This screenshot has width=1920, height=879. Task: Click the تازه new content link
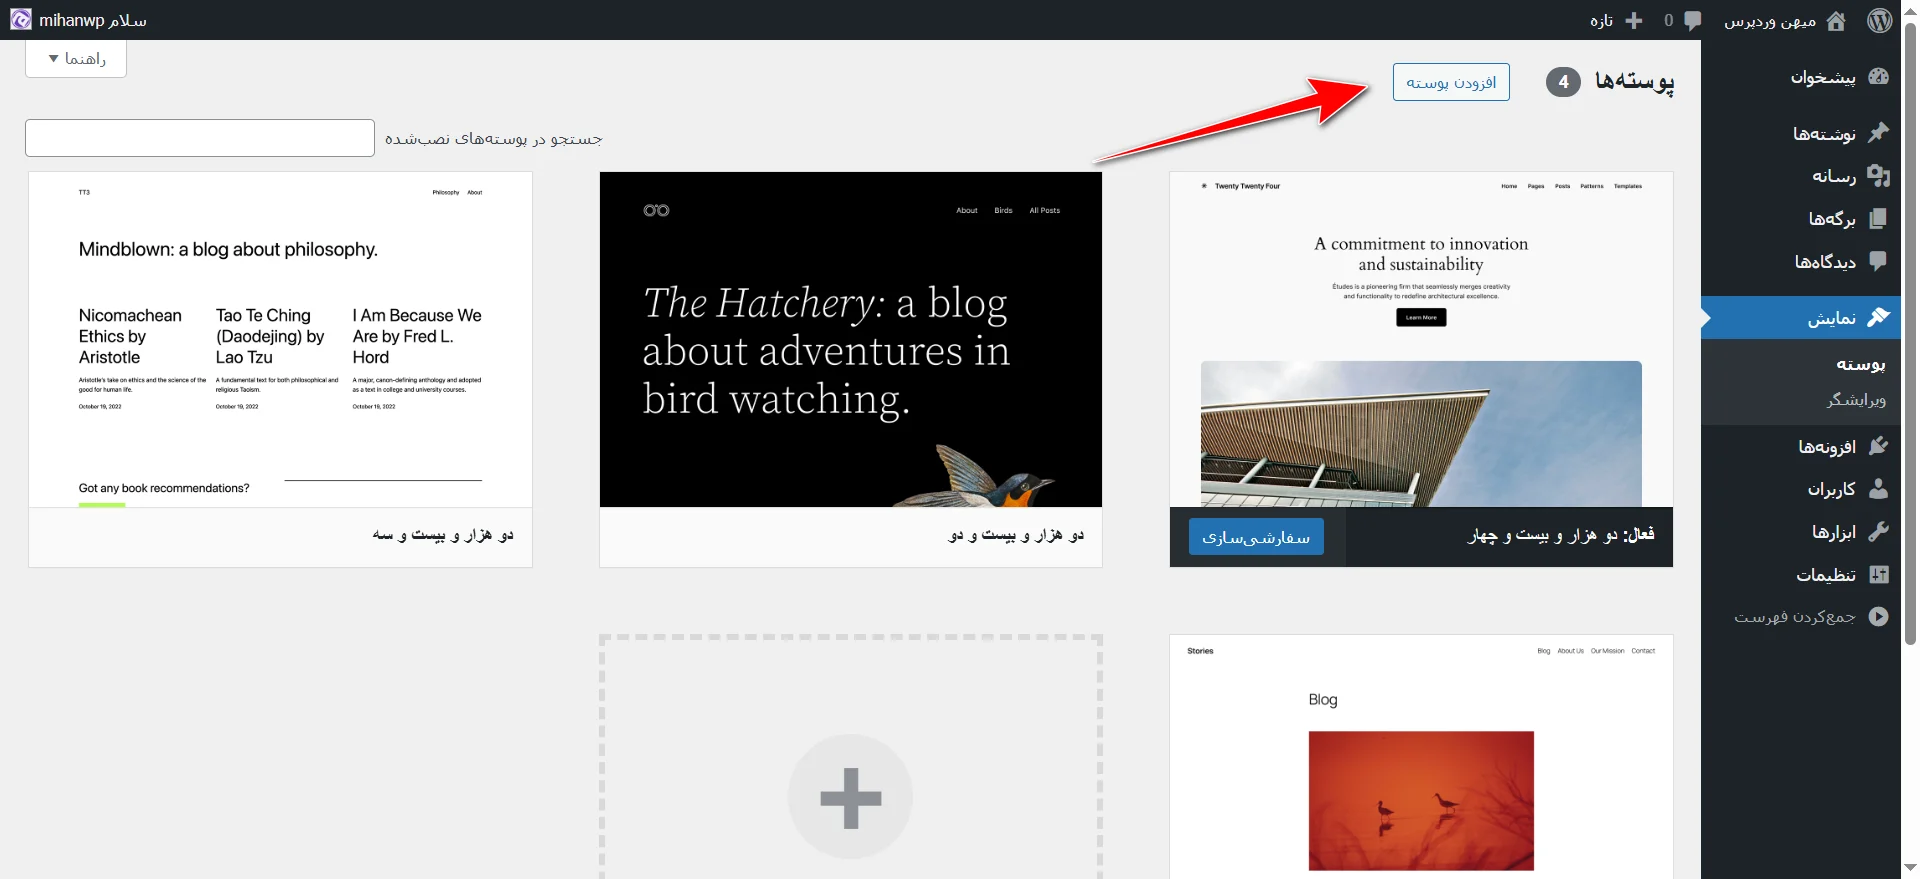(x=1601, y=20)
